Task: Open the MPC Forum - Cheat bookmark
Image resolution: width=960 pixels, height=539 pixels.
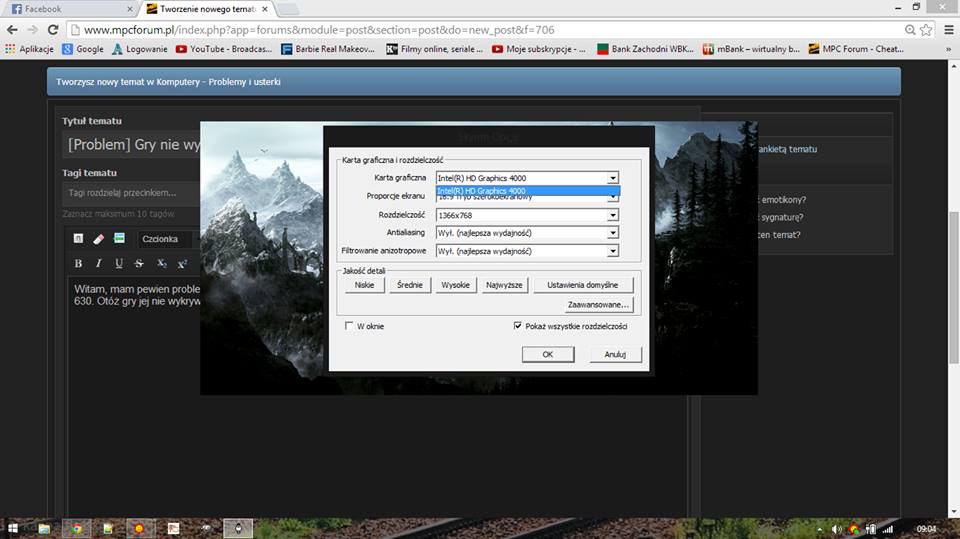Action: 857,49
